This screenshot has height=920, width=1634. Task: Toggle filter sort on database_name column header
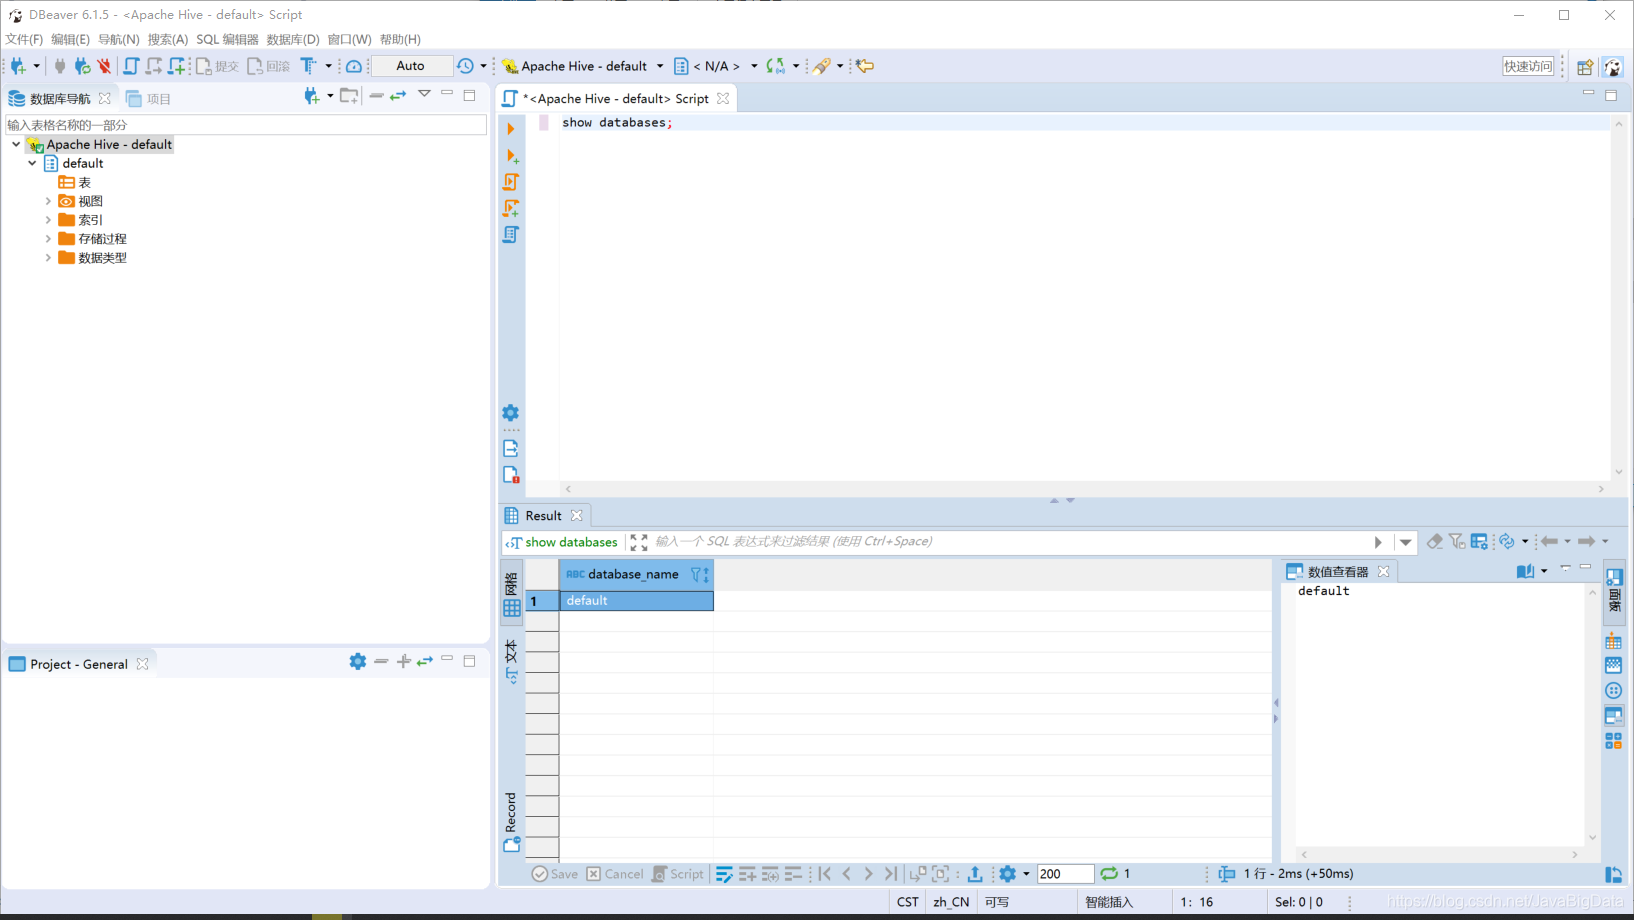(700, 574)
